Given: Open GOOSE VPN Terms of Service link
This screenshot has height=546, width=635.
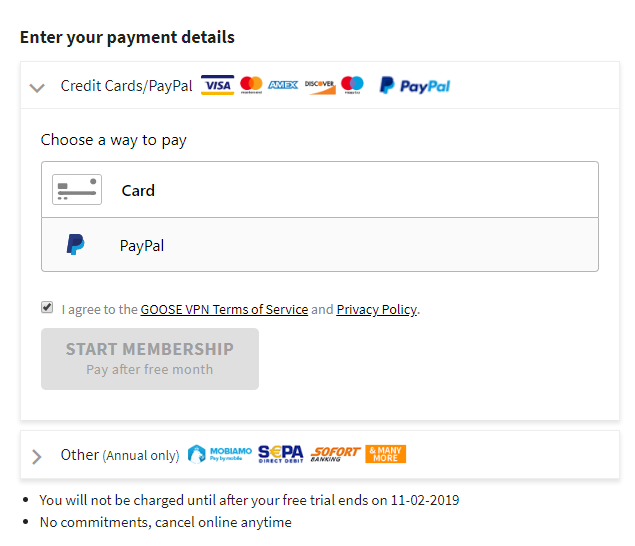Looking at the screenshot, I should (224, 309).
